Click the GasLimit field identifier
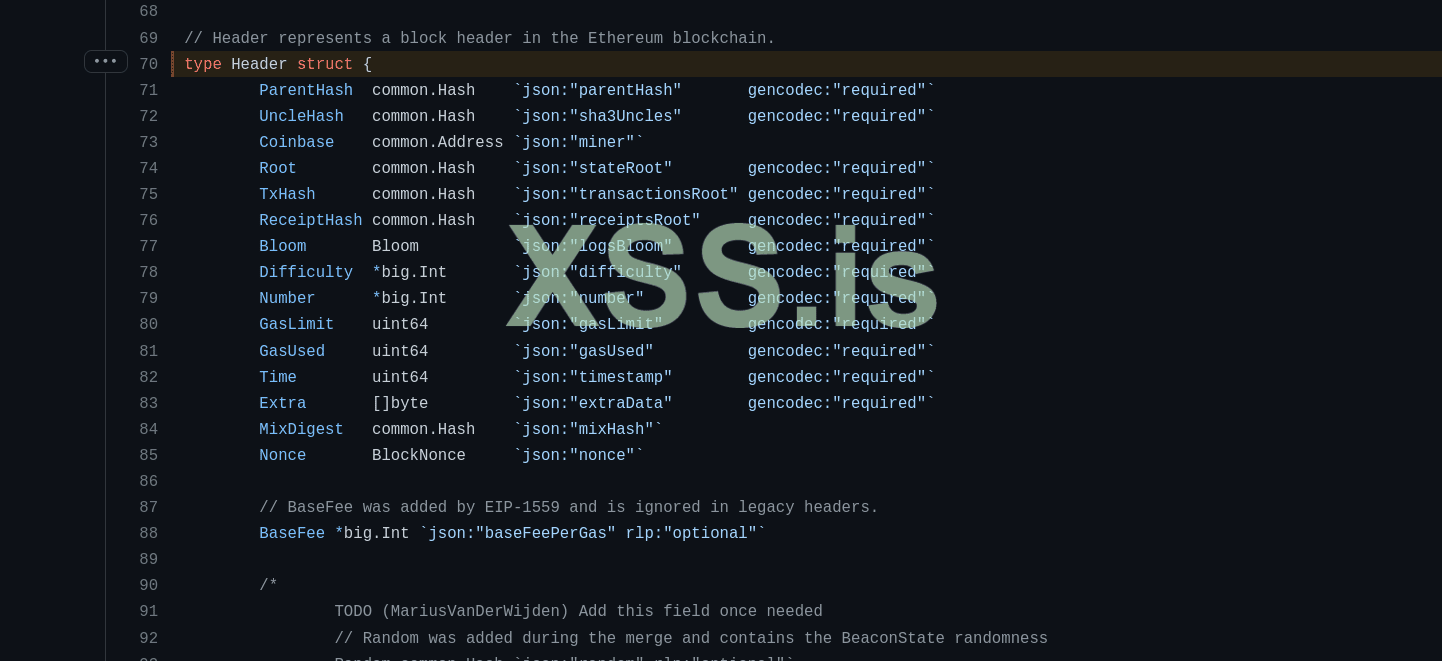Viewport: 1442px width, 661px height. tap(296, 325)
